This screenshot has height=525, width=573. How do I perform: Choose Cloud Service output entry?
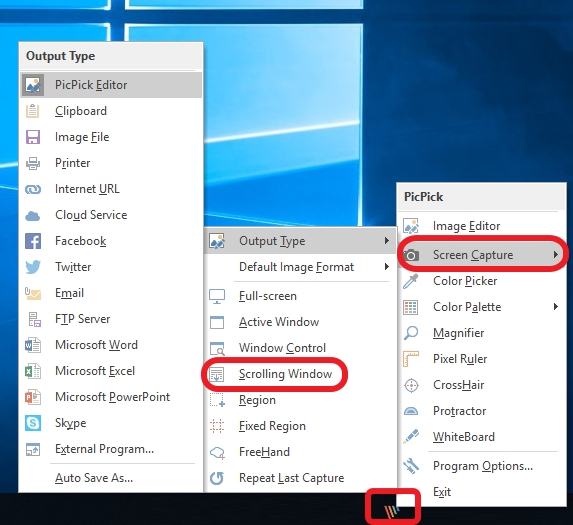pos(111,215)
